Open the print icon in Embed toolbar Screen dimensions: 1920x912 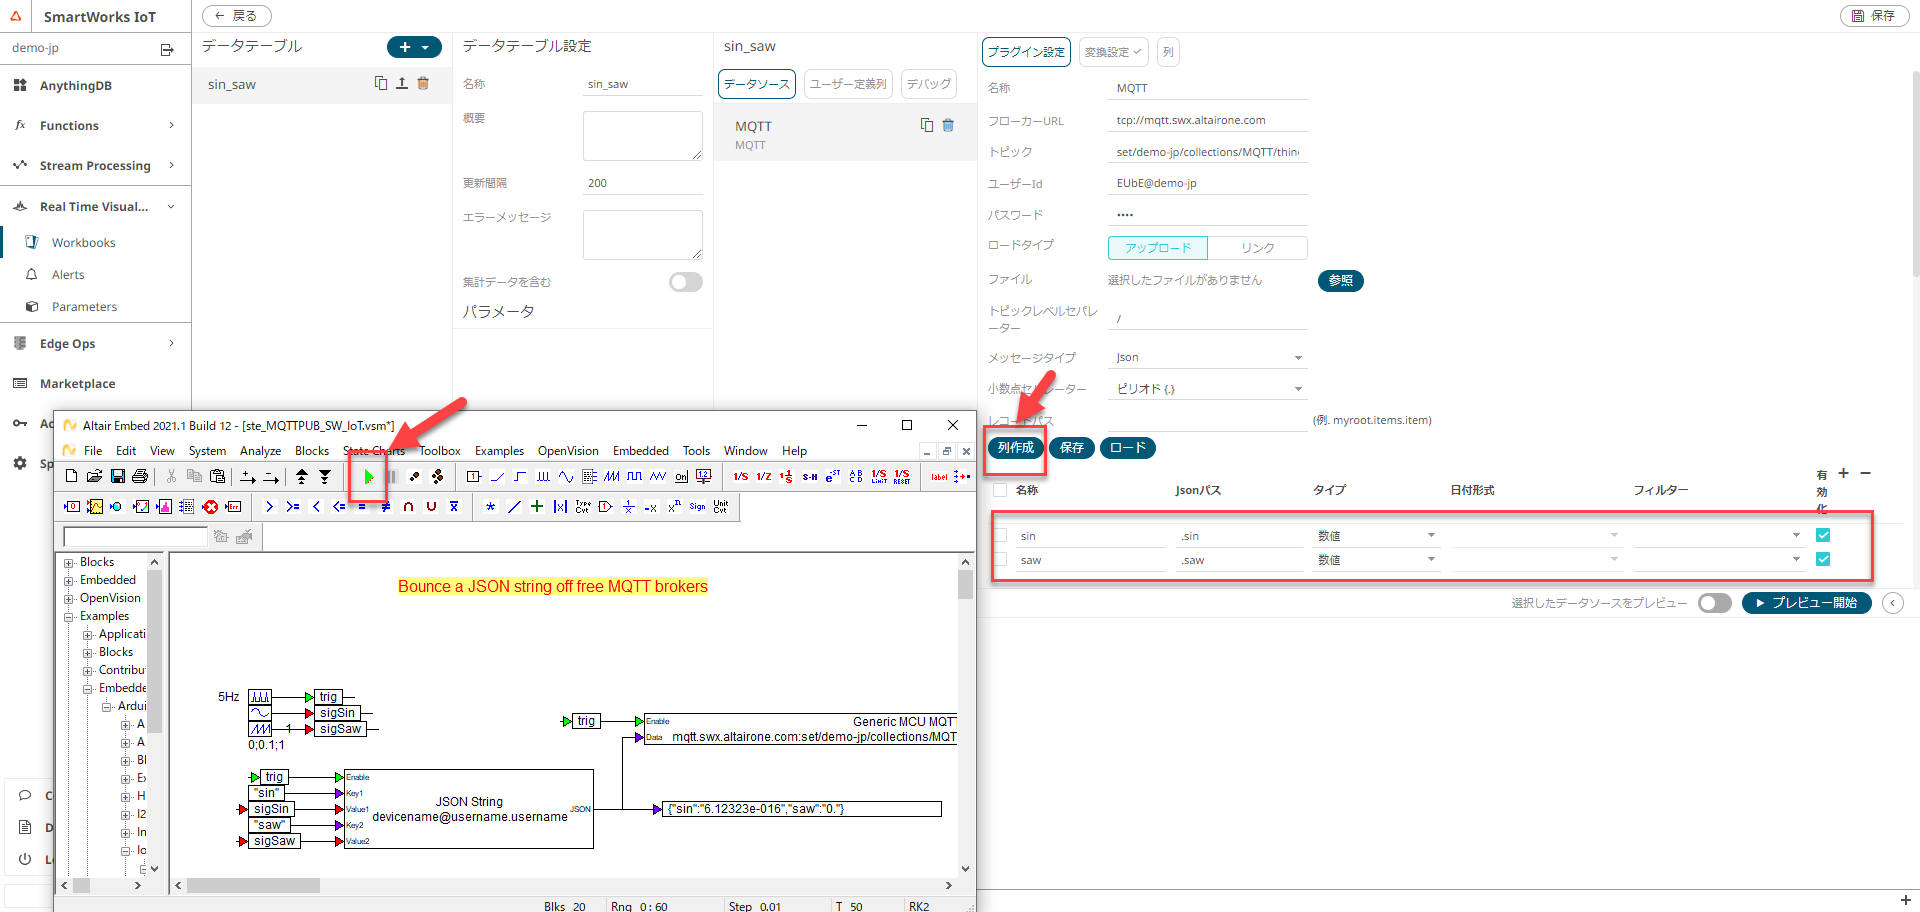140,477
